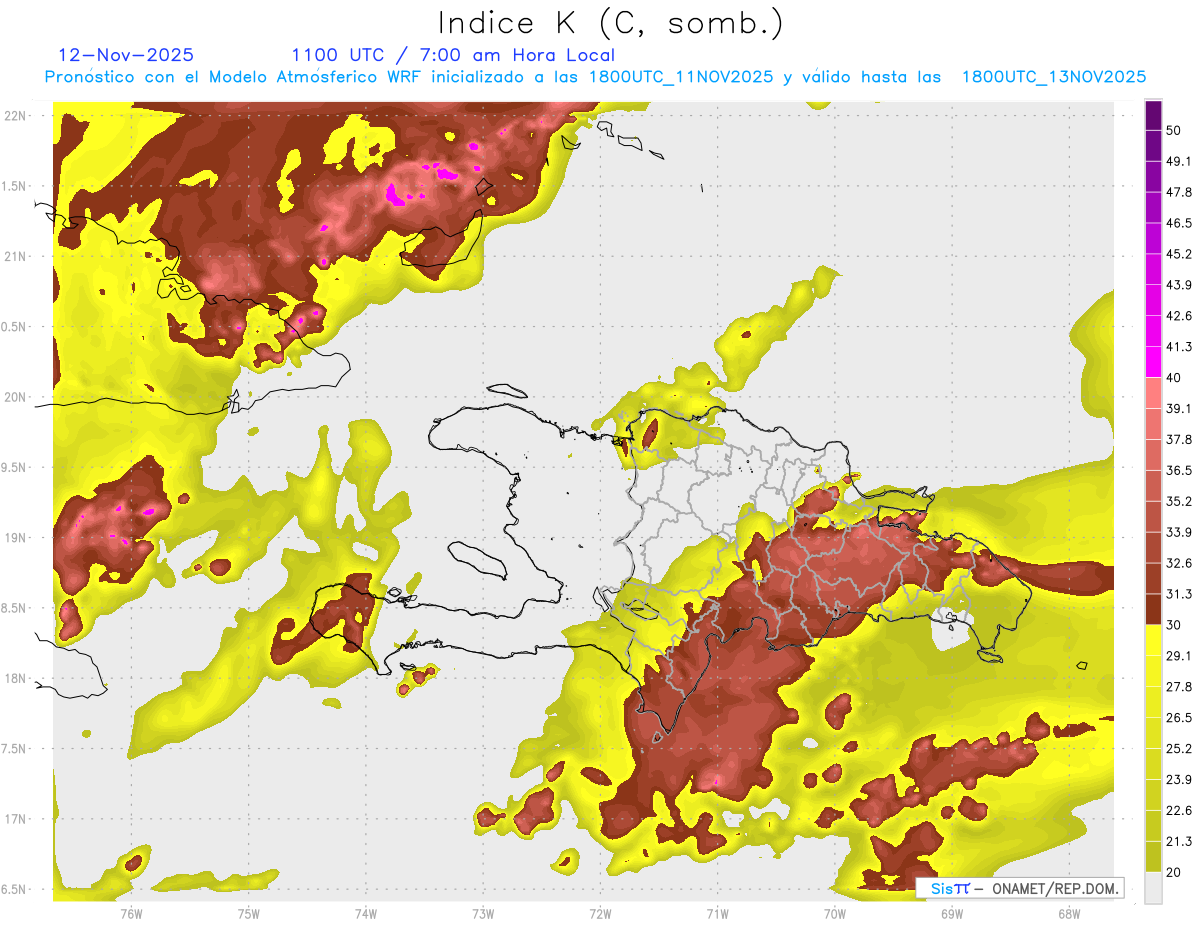Click the '1100 UTC / 7:00 am Hora Local' text
Image resolution: width=1200 pixels, height=927 pixels.
[x=453, y=55]
